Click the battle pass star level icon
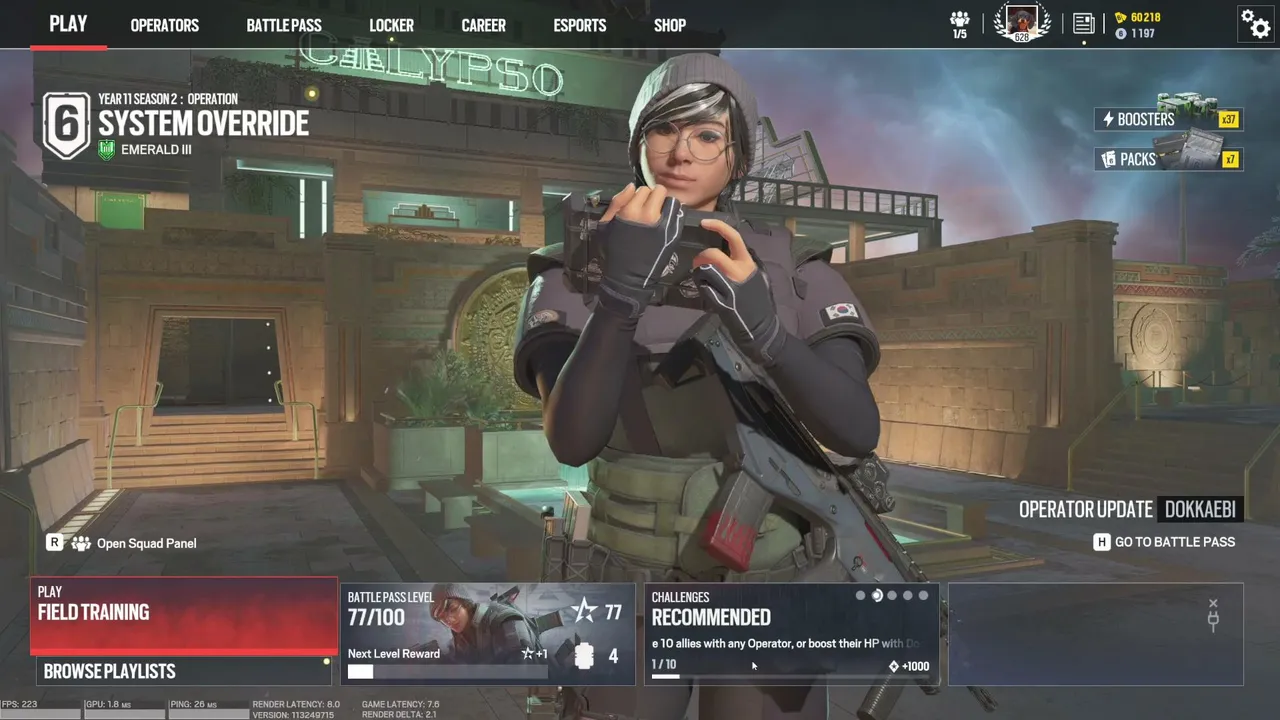1280x720 pixels. pos(584,611)
